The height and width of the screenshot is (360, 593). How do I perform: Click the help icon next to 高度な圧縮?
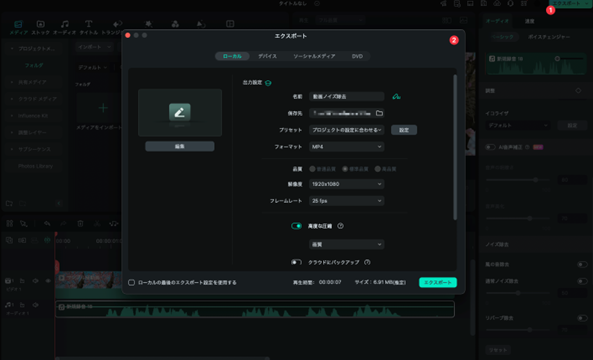point(340,226)
